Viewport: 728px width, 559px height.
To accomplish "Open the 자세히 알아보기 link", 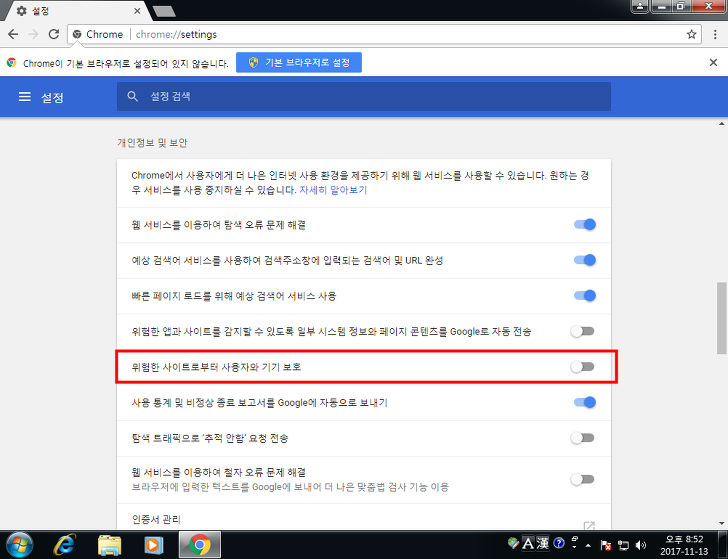I will click(333, 190).
